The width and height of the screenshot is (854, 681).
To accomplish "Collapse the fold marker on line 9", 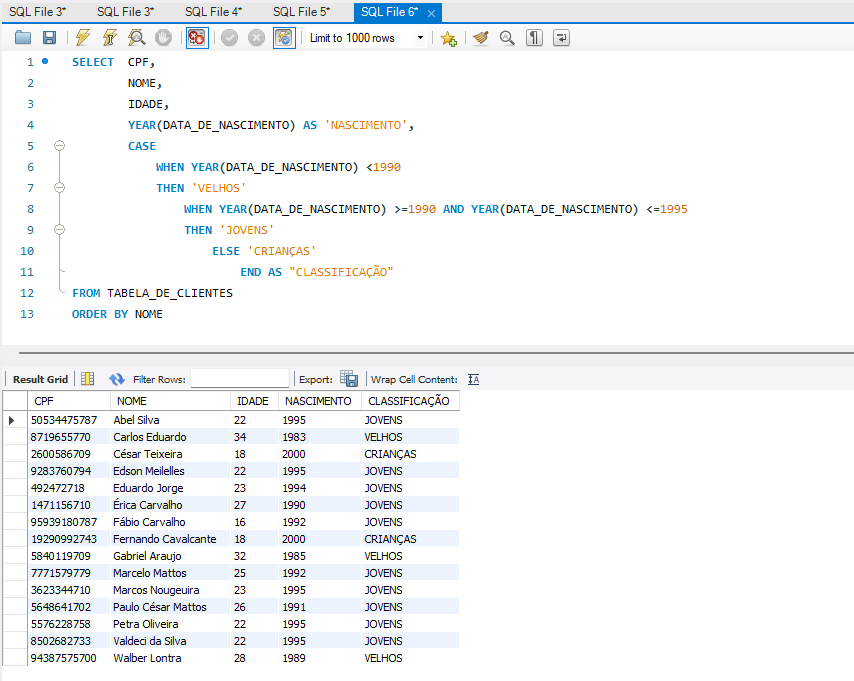I will point(59,229).
